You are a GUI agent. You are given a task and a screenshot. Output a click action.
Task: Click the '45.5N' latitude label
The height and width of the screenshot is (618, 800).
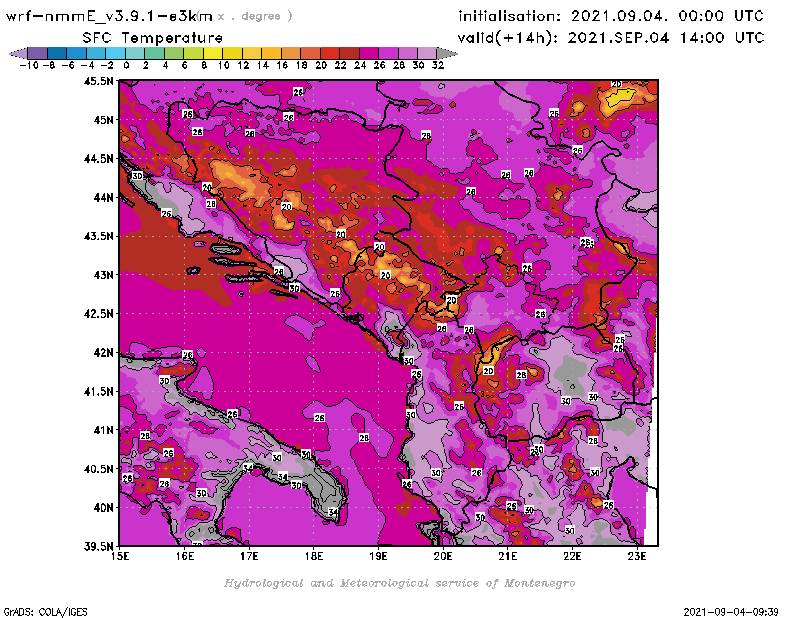[98, 81]
